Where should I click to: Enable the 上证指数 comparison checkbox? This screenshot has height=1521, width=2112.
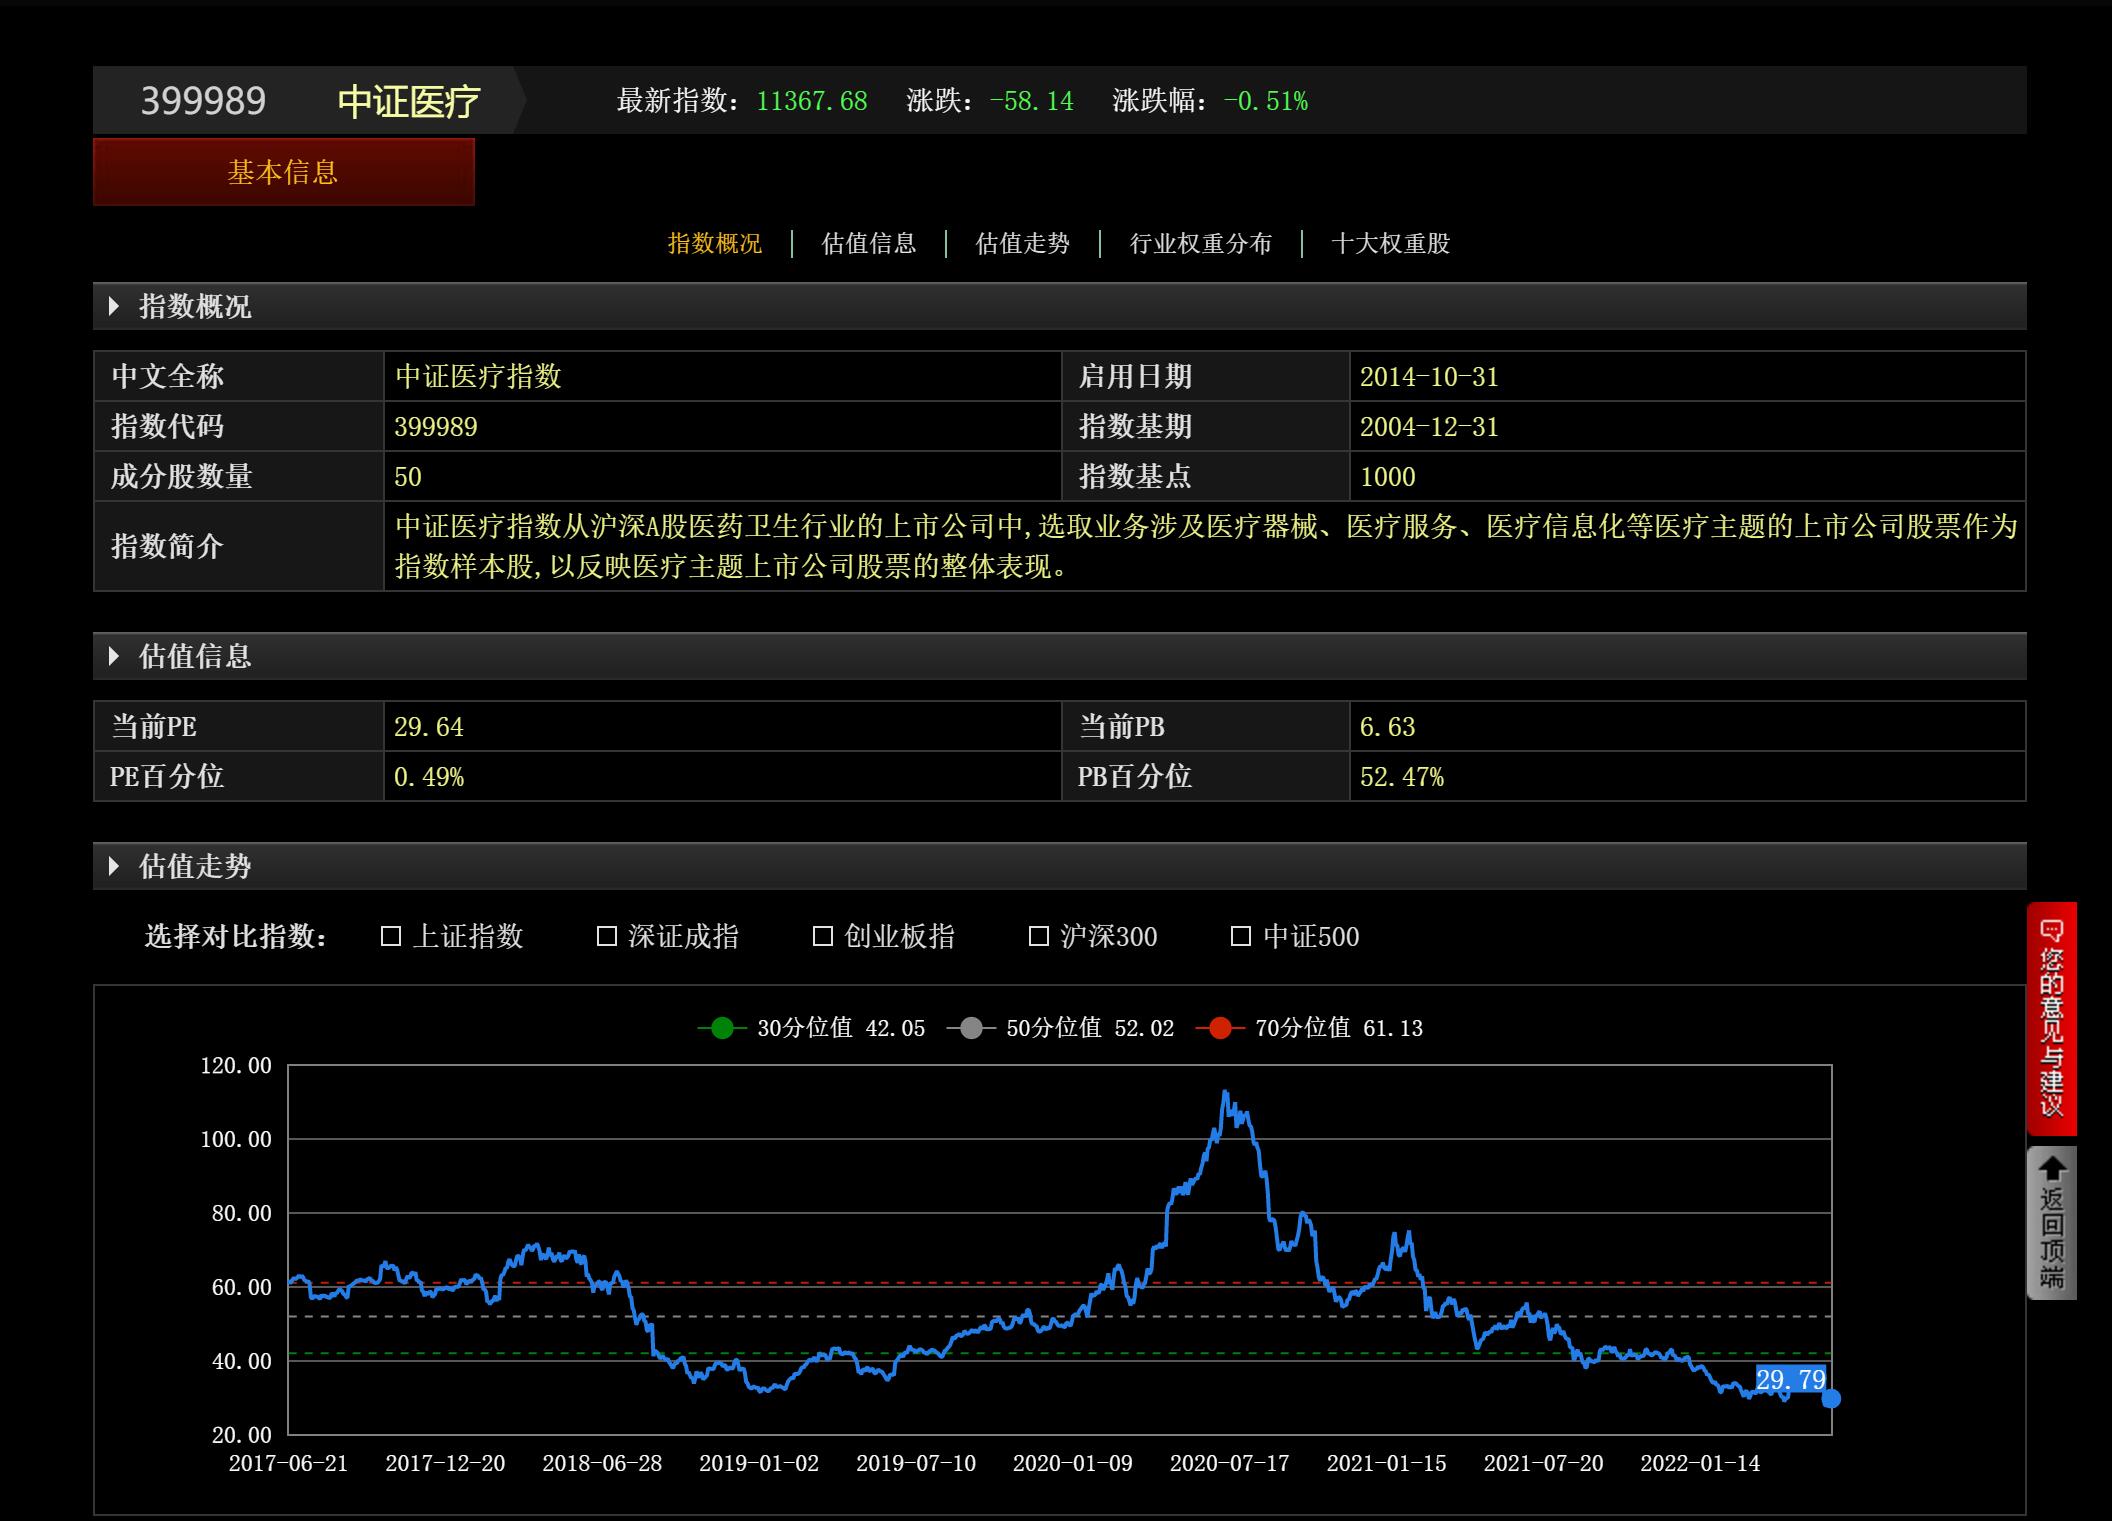coord(390,936)
